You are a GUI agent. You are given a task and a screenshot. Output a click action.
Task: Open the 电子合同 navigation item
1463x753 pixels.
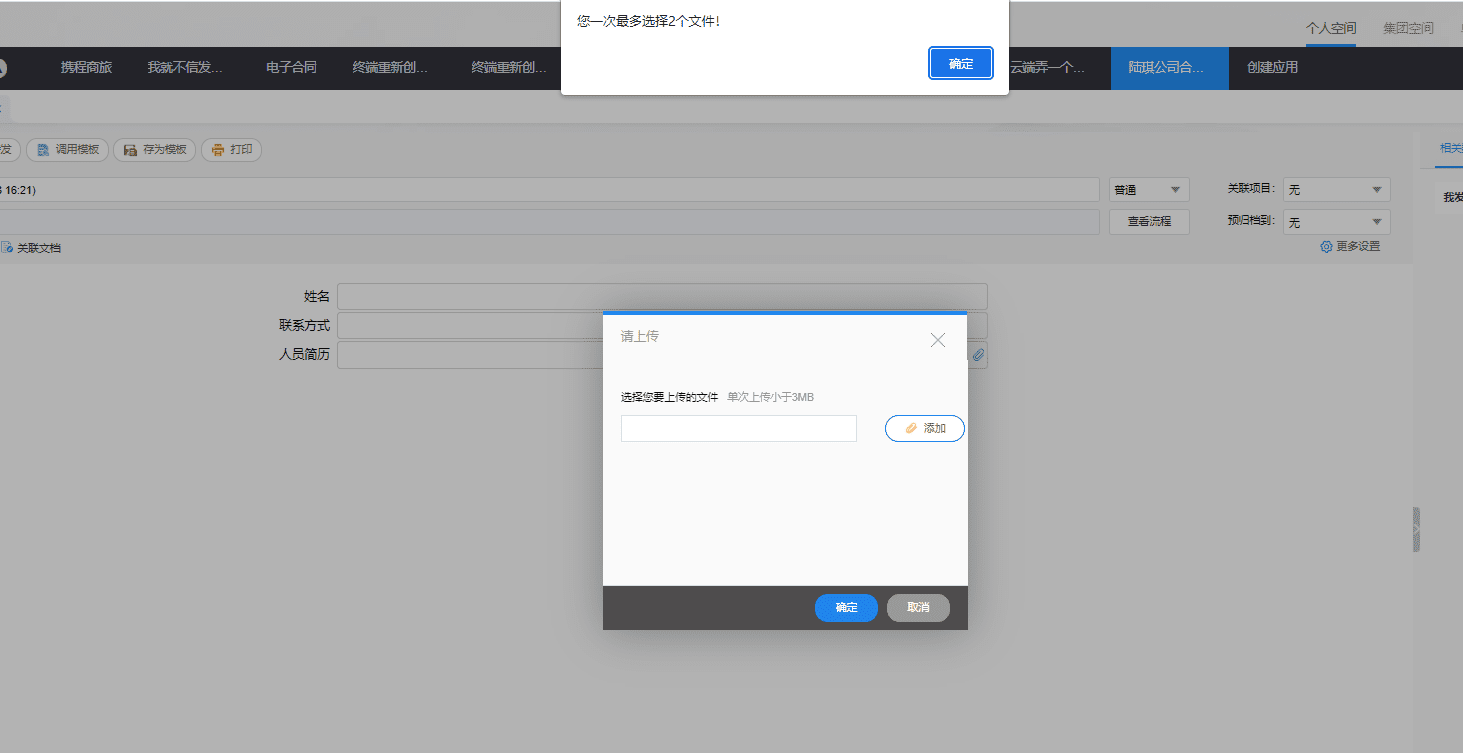[291, 68]
